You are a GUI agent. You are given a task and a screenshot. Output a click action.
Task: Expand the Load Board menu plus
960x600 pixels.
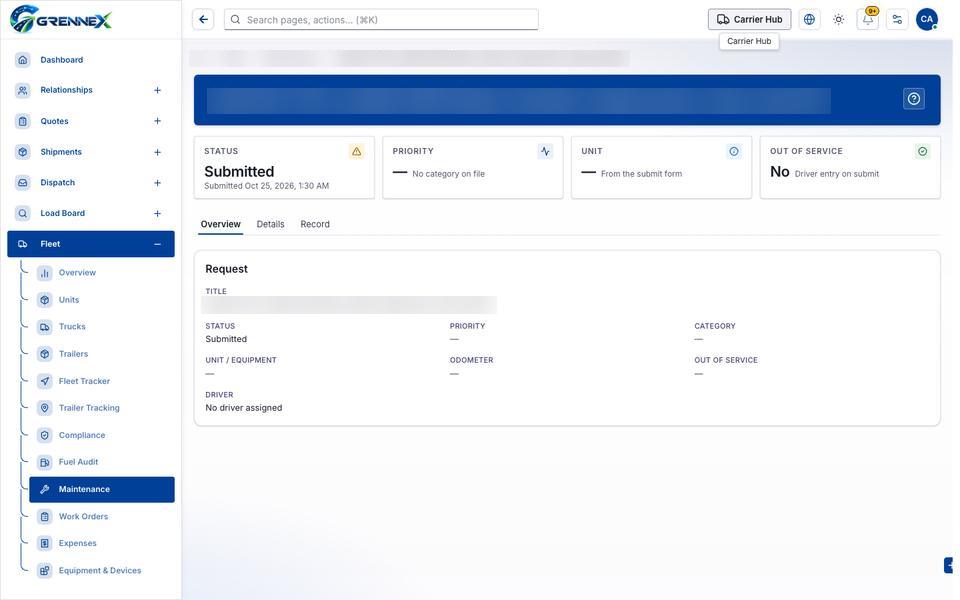tap(157, 213)
